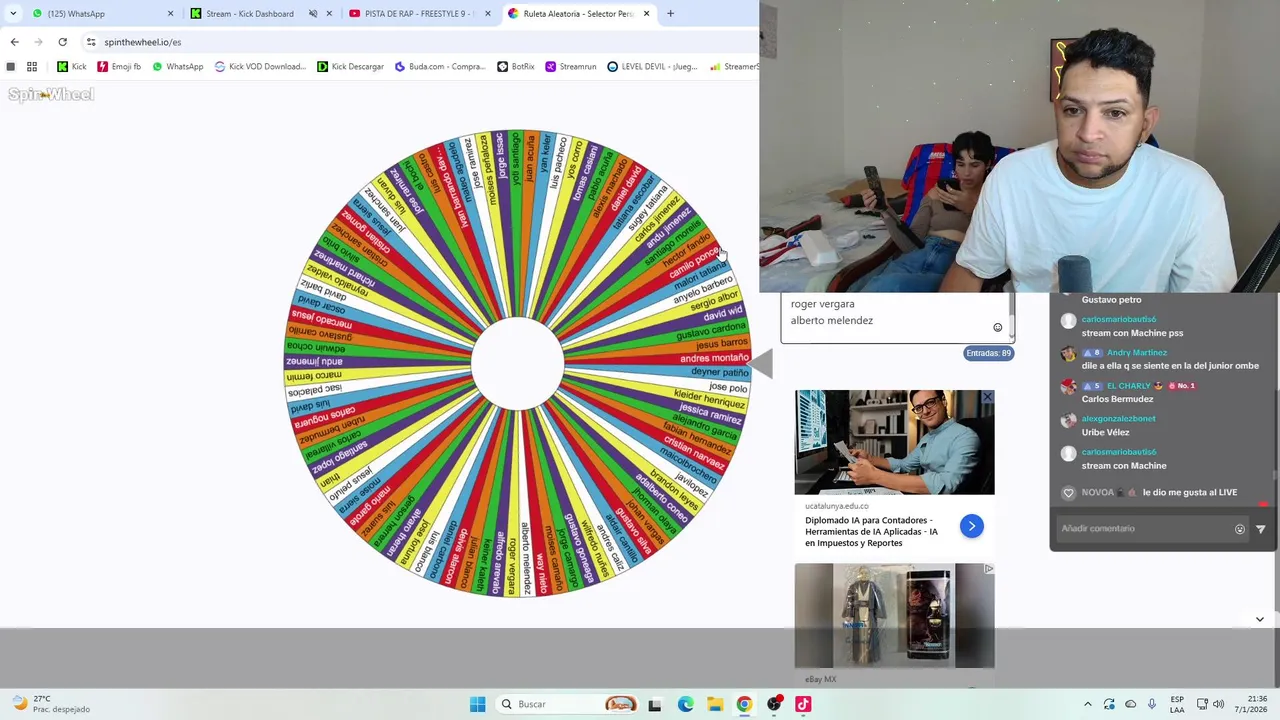The image size is (1280, 720).
Task: Open OBS Studio from the taskbar
Action: pyautogui.click(x=774, y=704)
